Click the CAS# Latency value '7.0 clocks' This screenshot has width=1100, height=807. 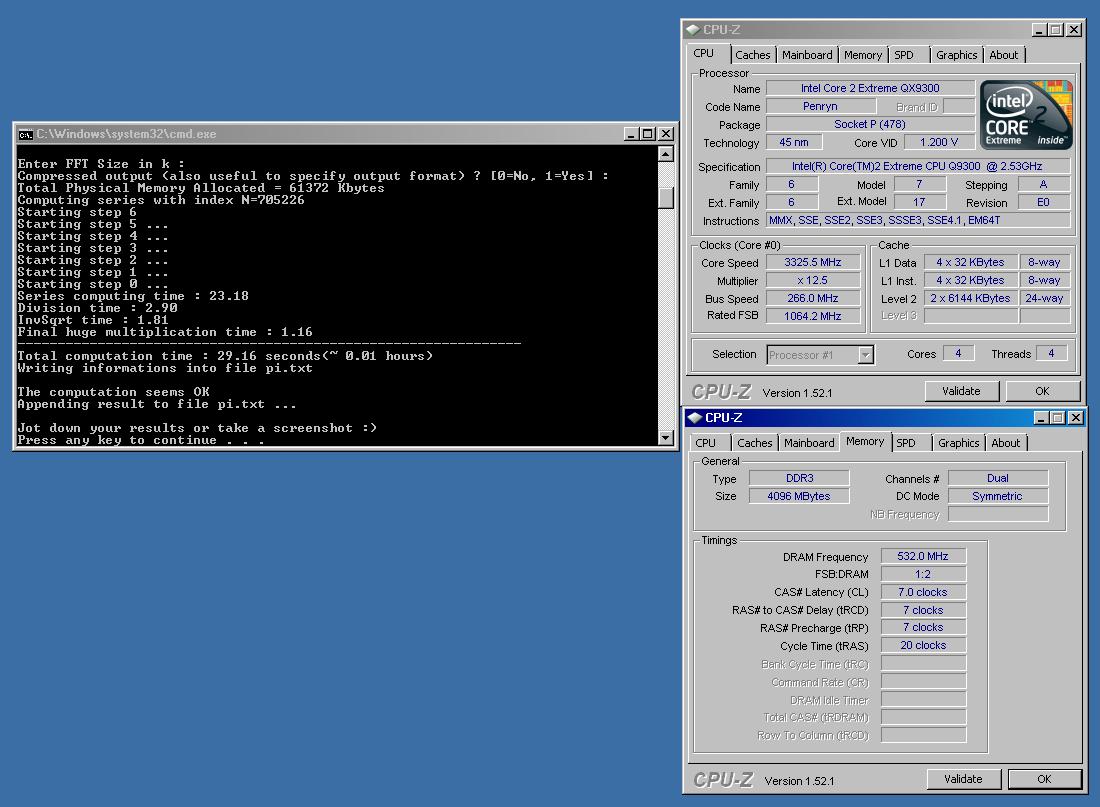click(923, 592)
